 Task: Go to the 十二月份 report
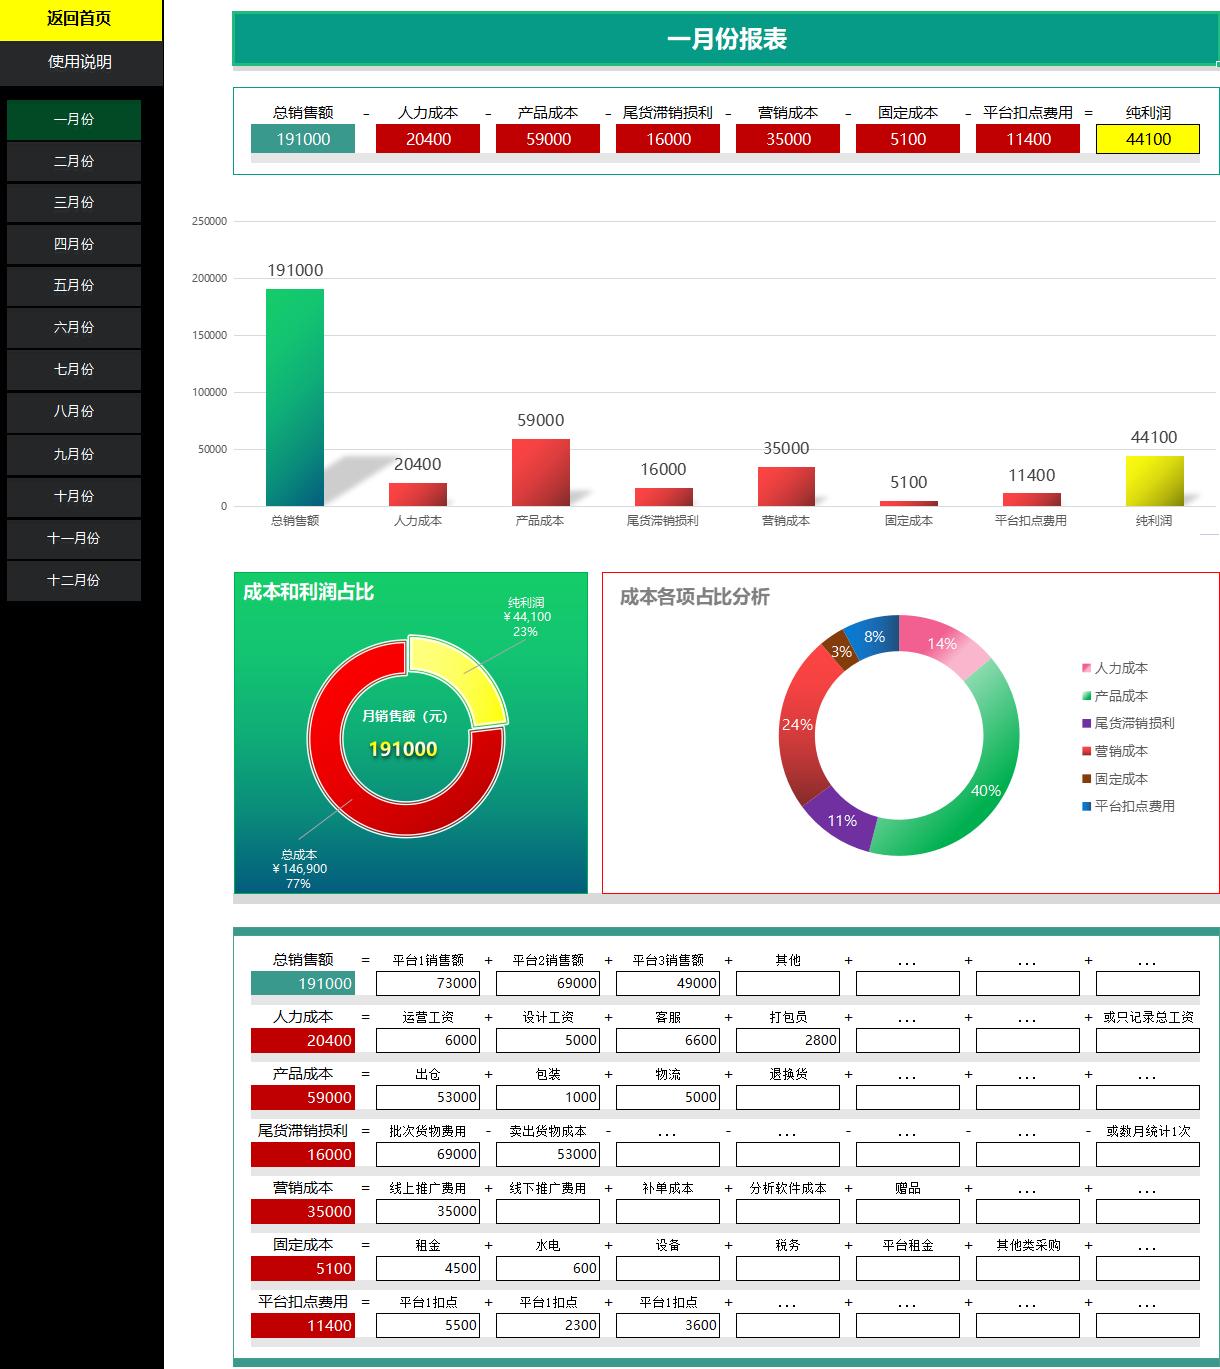tap(73, 580)
